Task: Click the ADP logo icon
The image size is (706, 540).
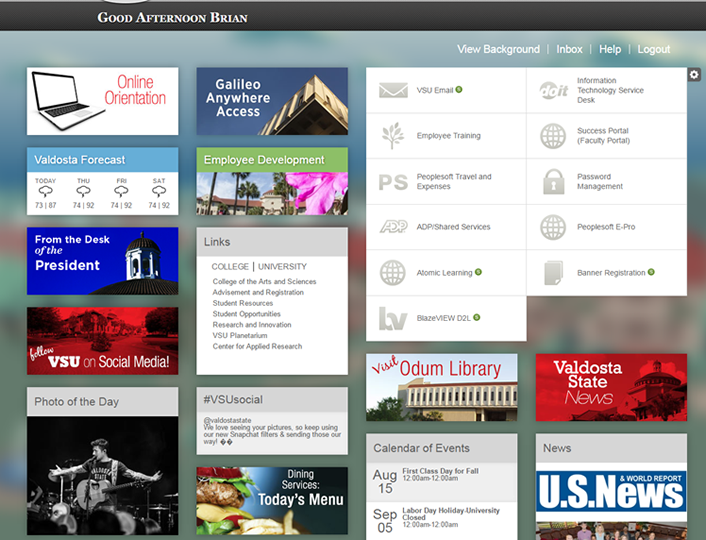Action: [393, 227]
